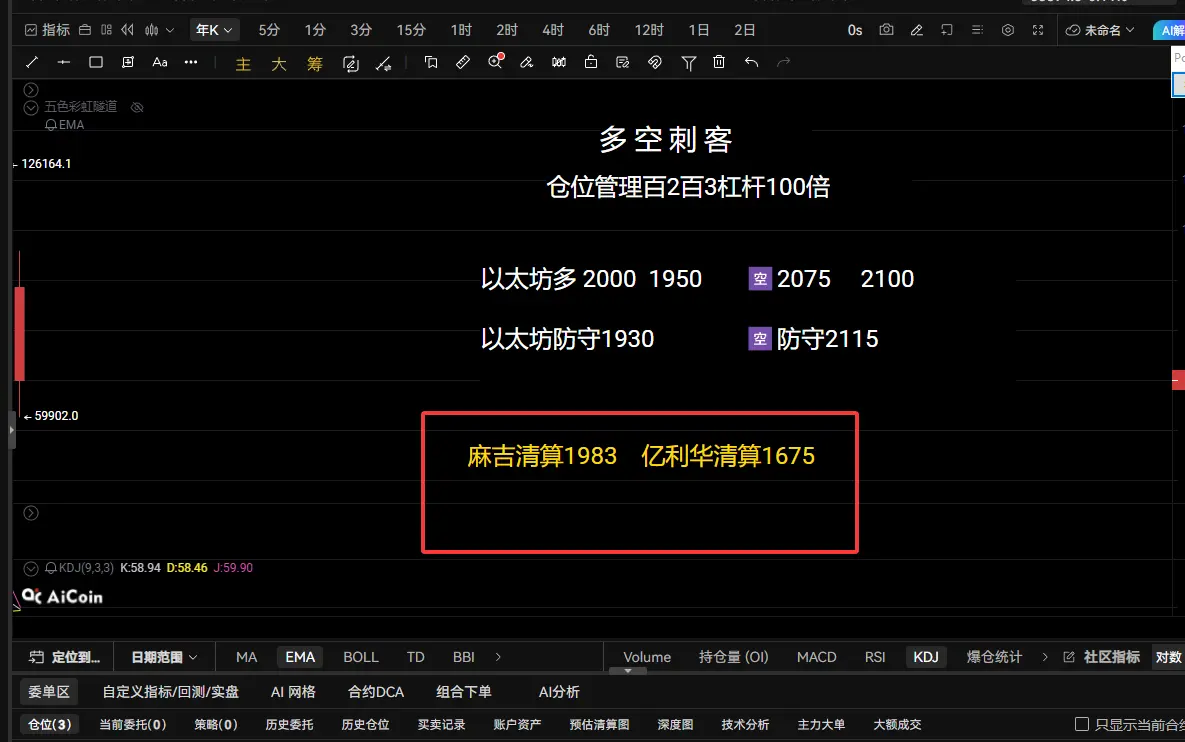This screenshot has height=742, width=1185.
Task: Click the add-note icon beside the pencil
Action: click(946, 30)
